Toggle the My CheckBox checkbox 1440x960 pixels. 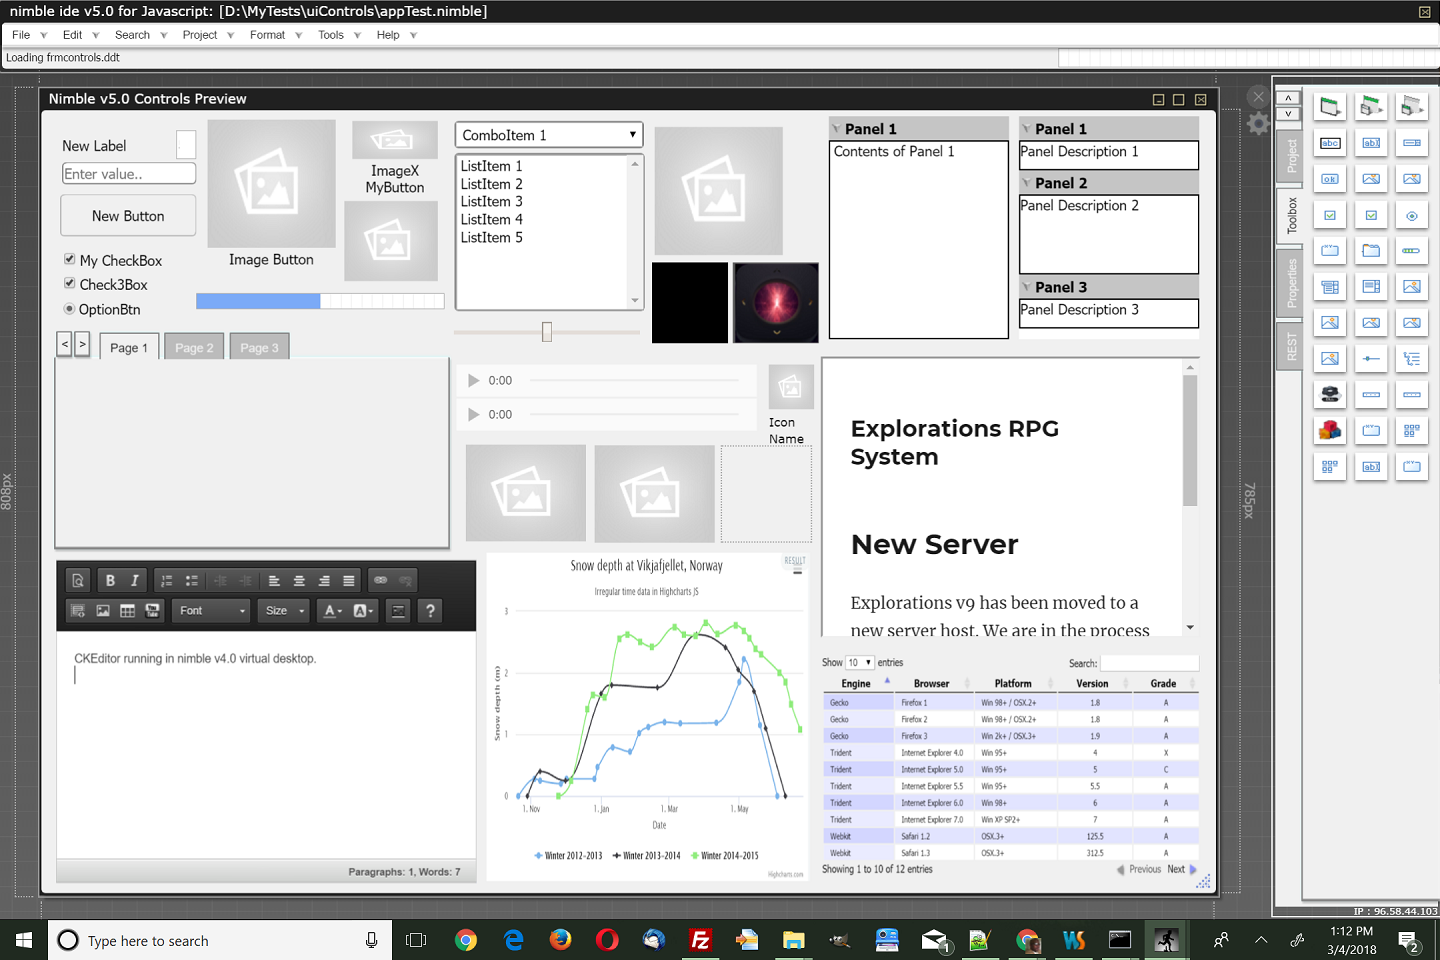point(70,259)
